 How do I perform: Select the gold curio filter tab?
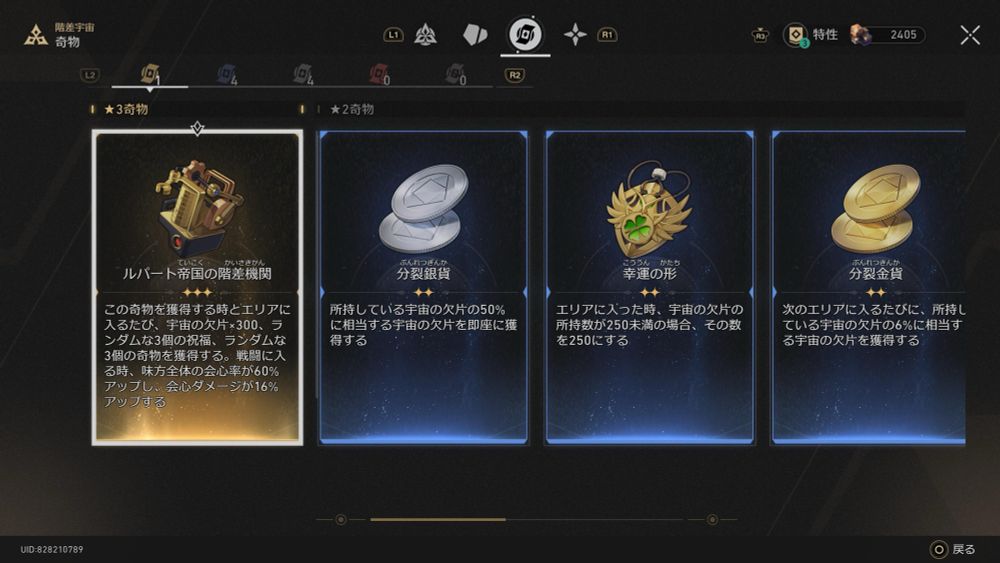click(x=150, y=75)
